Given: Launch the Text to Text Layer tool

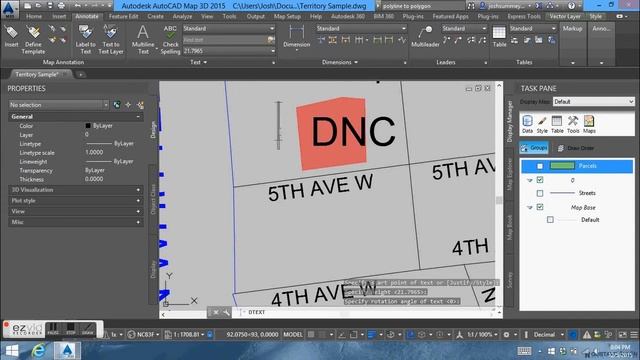Looking at the screenshot, I should tap(111, 40).
